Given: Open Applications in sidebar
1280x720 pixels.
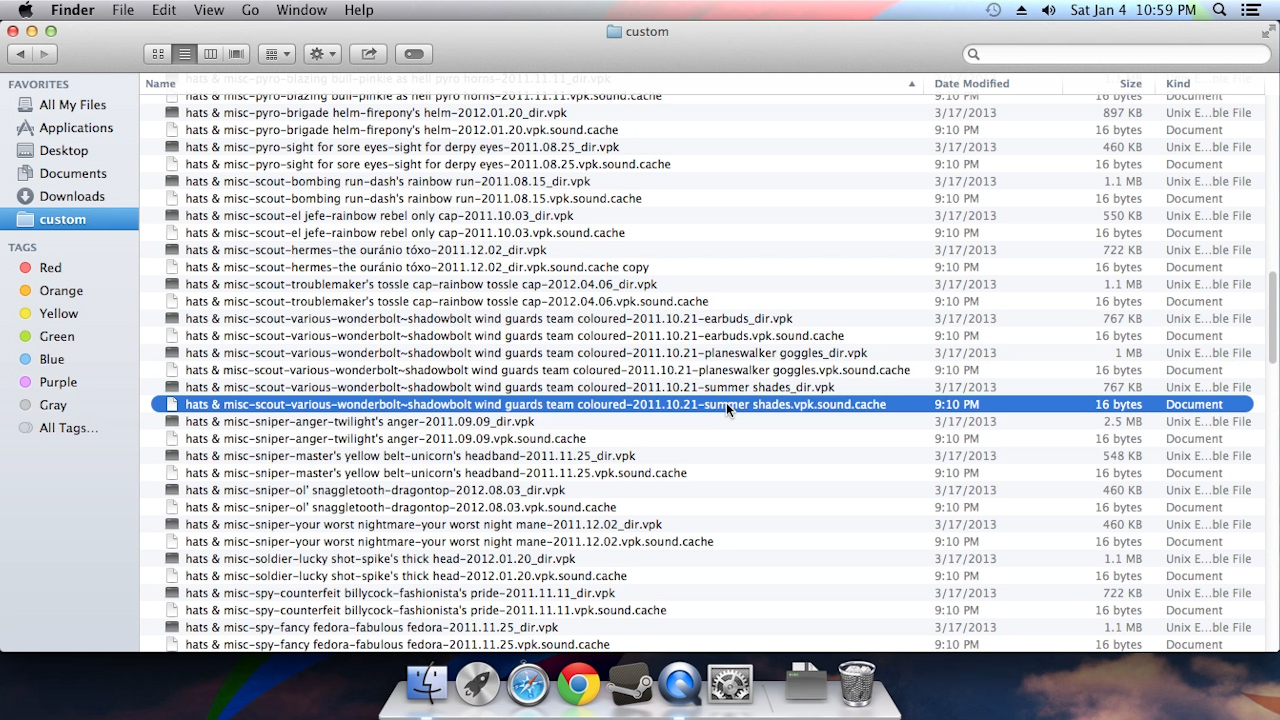Looking at the screenshot, I should click(x=76, y=128).
